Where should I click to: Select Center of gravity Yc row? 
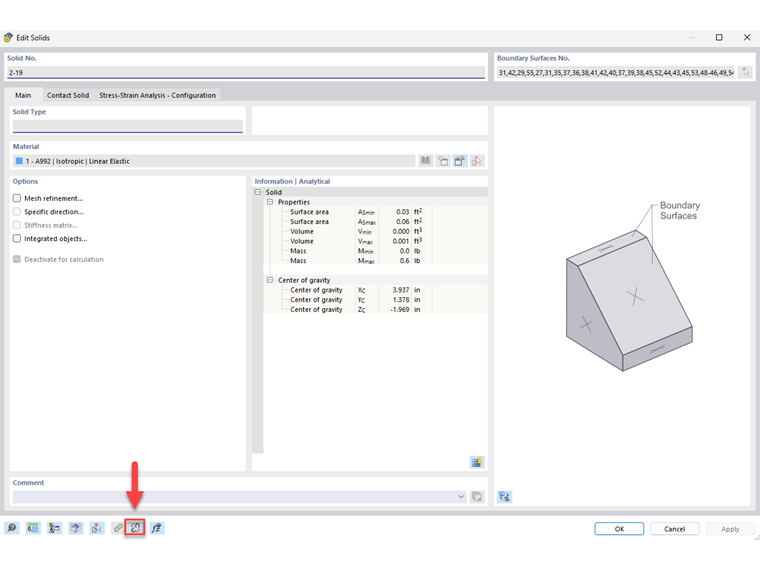click(x=376, y=300)
